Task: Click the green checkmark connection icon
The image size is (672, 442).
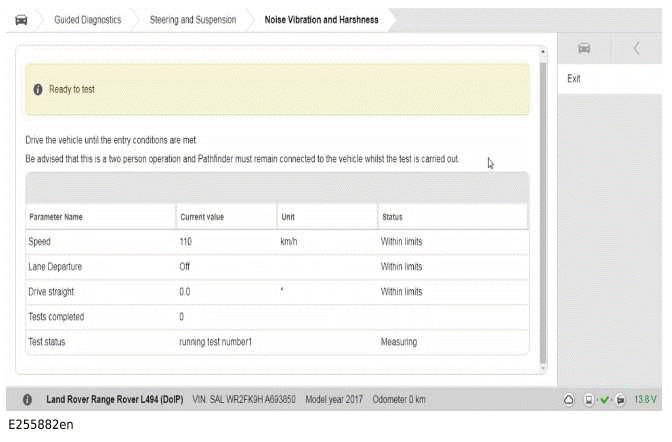Action: pyautogui.click(x=605, y=400)
